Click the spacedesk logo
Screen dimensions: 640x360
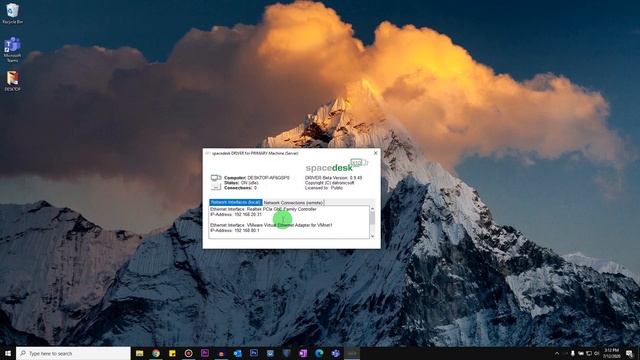click(x=336, y=166)
